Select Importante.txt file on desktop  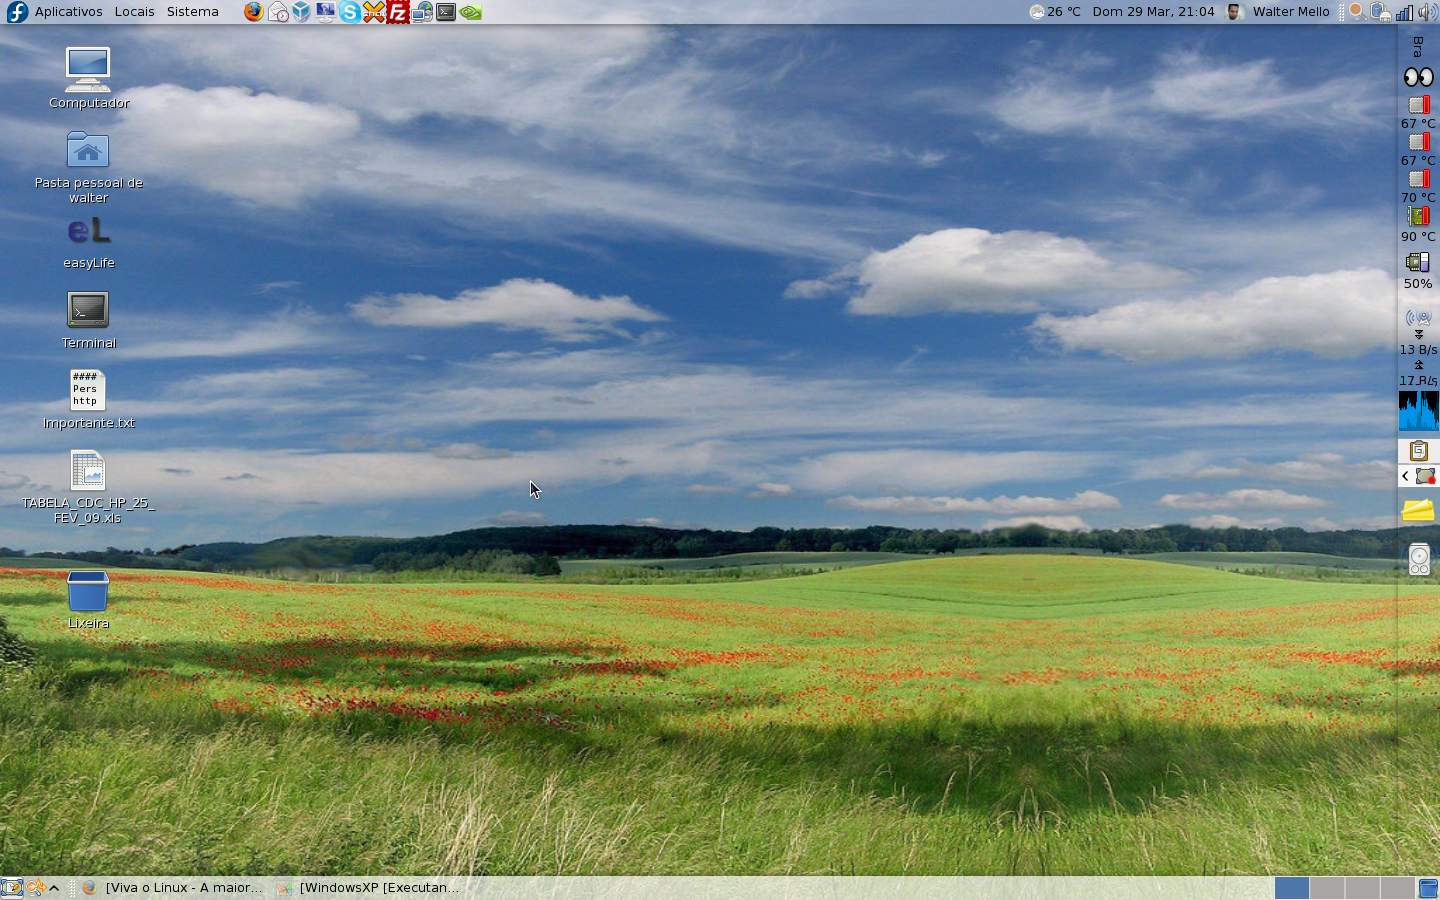[x=88, y=400]
